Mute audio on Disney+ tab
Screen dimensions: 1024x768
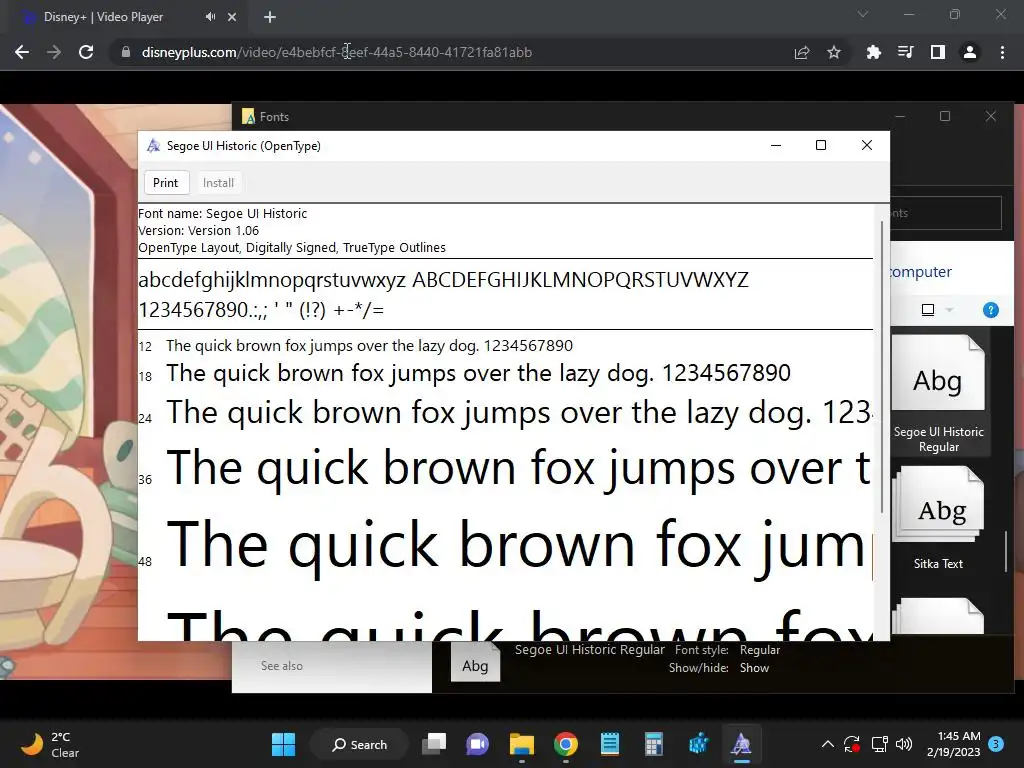[210, 17]
